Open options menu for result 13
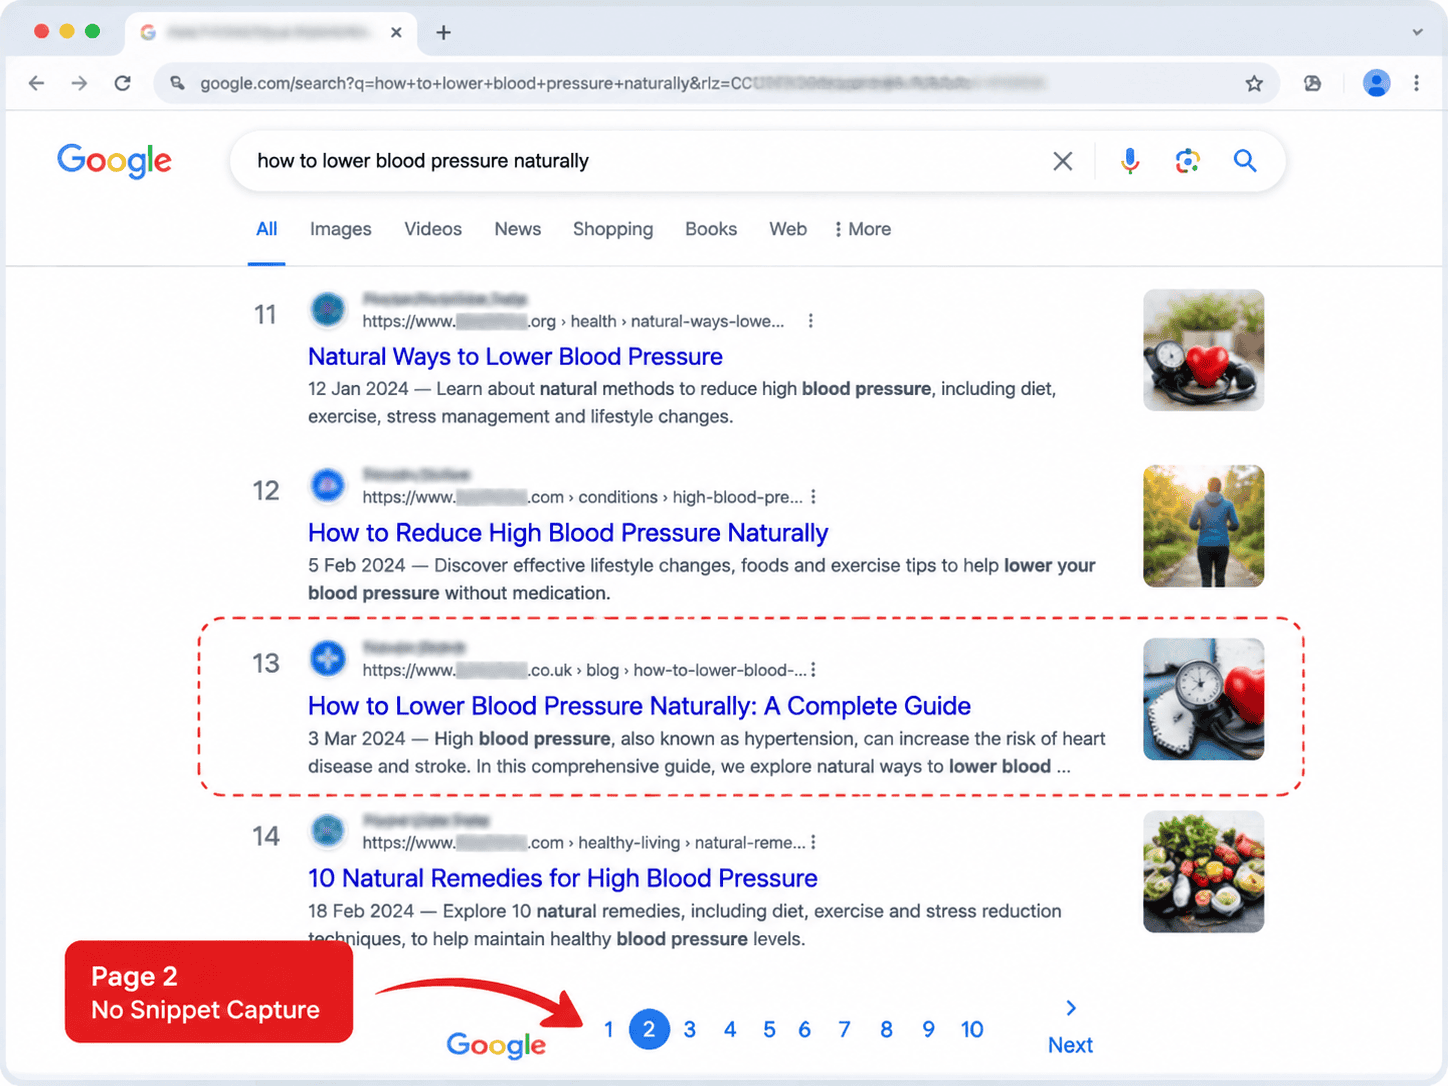 814,670
